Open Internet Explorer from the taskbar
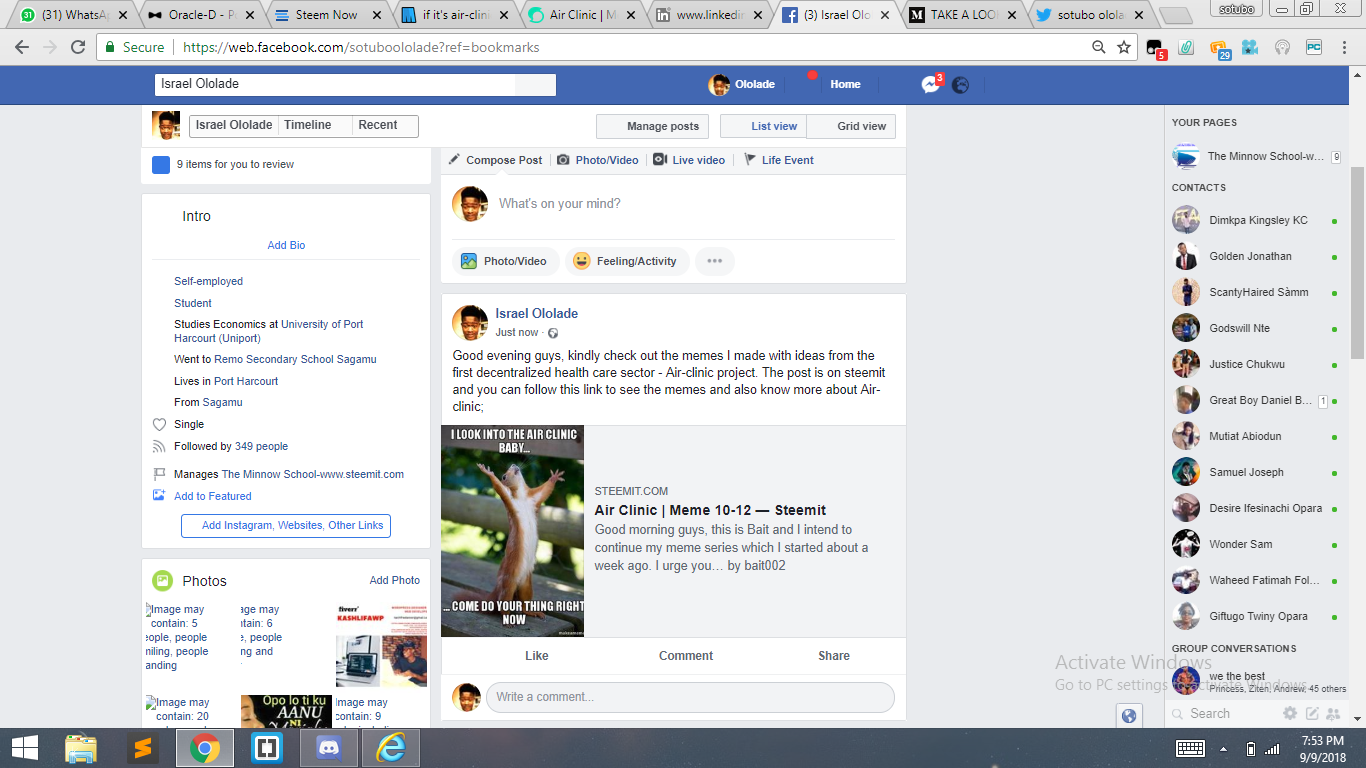Screen dimensions: 1366x768 (x=391, y=748)
